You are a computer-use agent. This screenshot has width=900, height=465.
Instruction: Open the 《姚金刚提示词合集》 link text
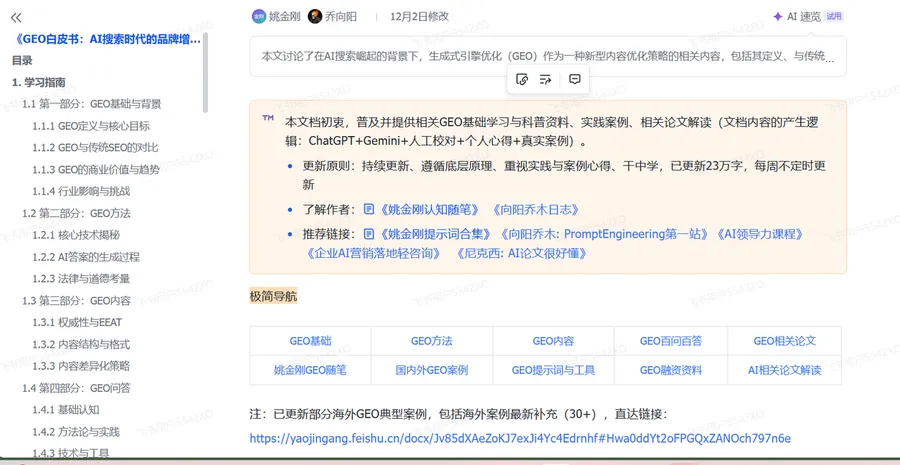435,234
